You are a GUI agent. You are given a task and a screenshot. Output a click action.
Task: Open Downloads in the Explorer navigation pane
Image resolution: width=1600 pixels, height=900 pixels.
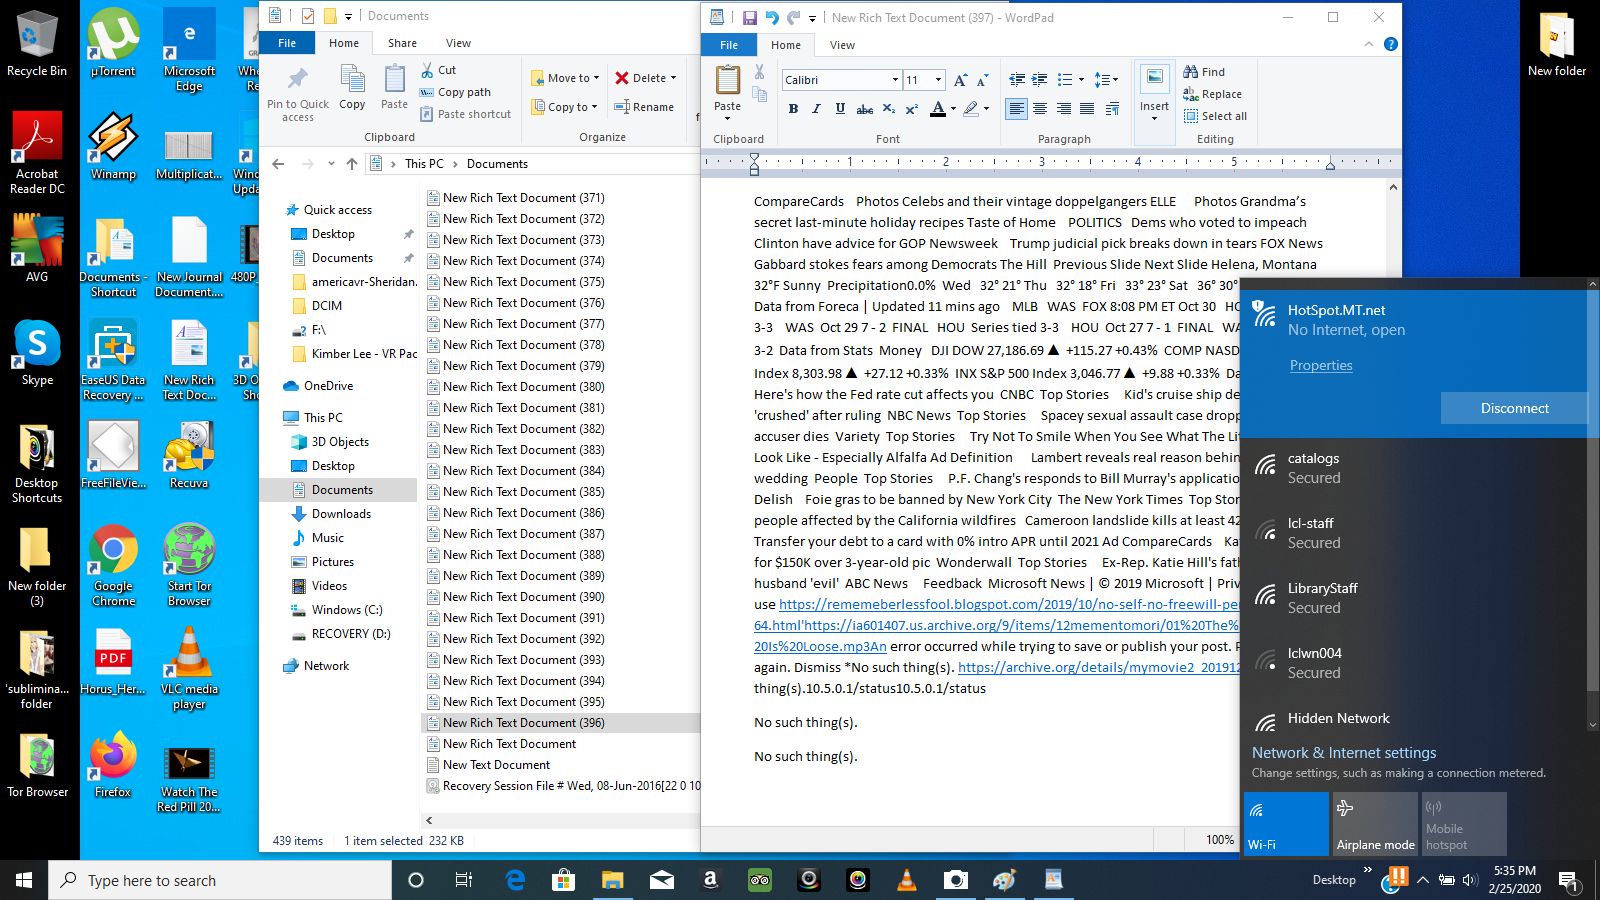coord(341,514)
